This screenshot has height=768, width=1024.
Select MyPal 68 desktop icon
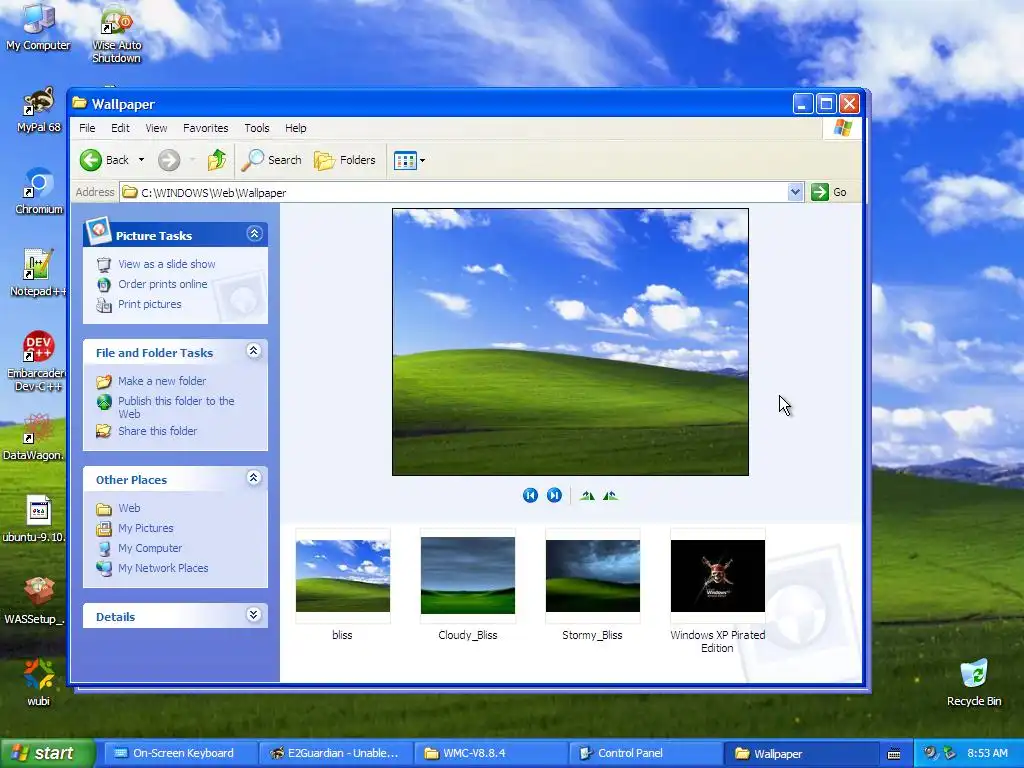tap(39, 110)
